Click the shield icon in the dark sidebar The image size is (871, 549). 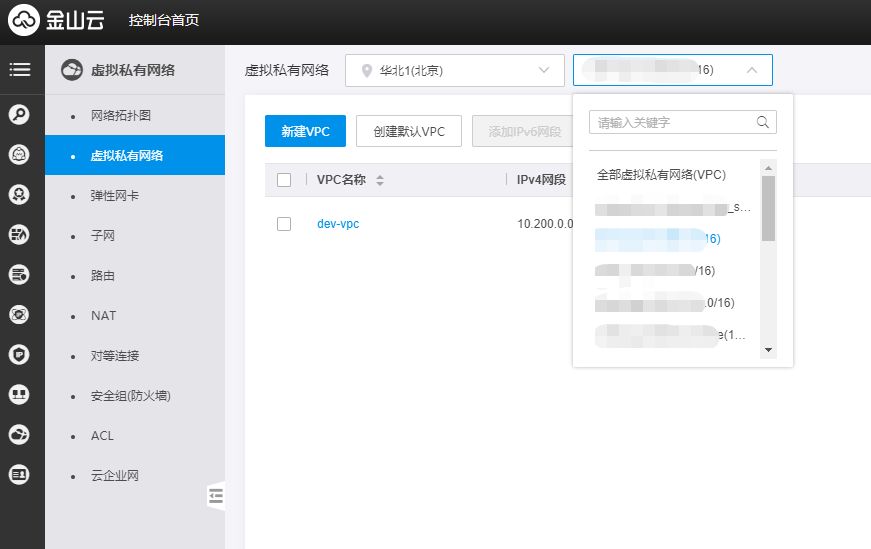[x=19, y=355]
